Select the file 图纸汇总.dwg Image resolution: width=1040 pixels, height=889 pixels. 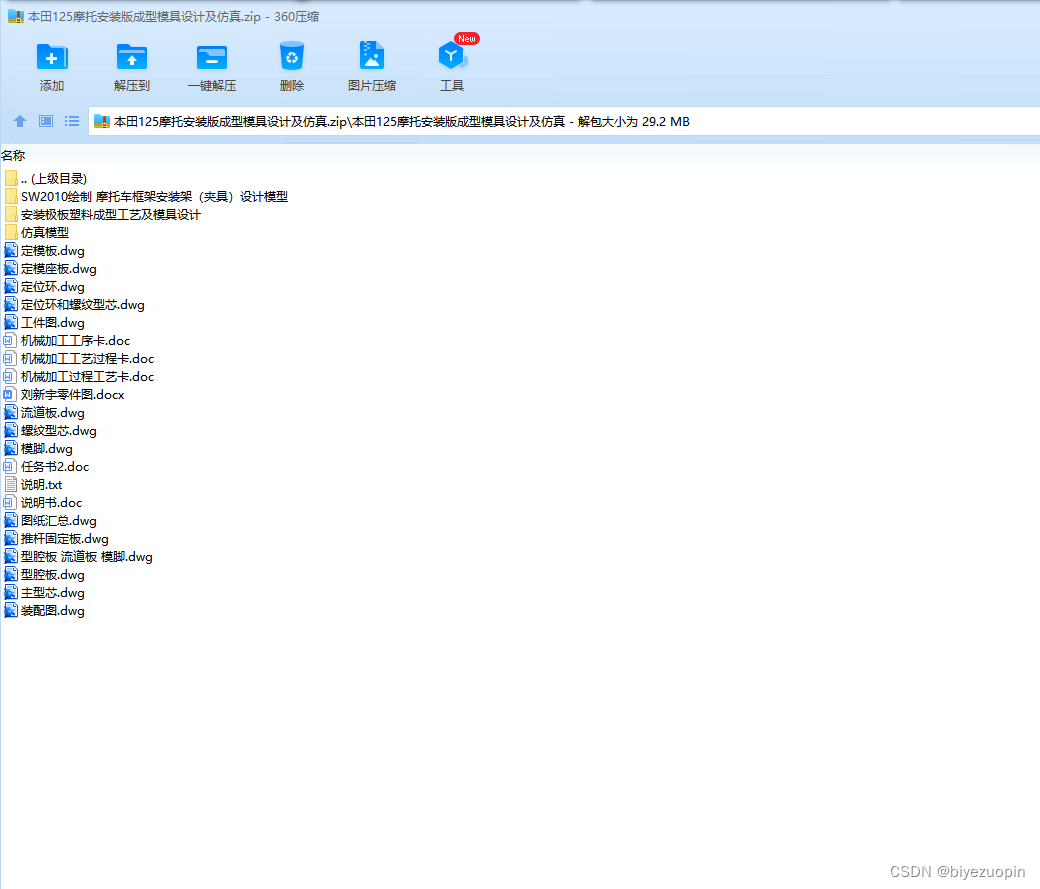click(59, 521)
